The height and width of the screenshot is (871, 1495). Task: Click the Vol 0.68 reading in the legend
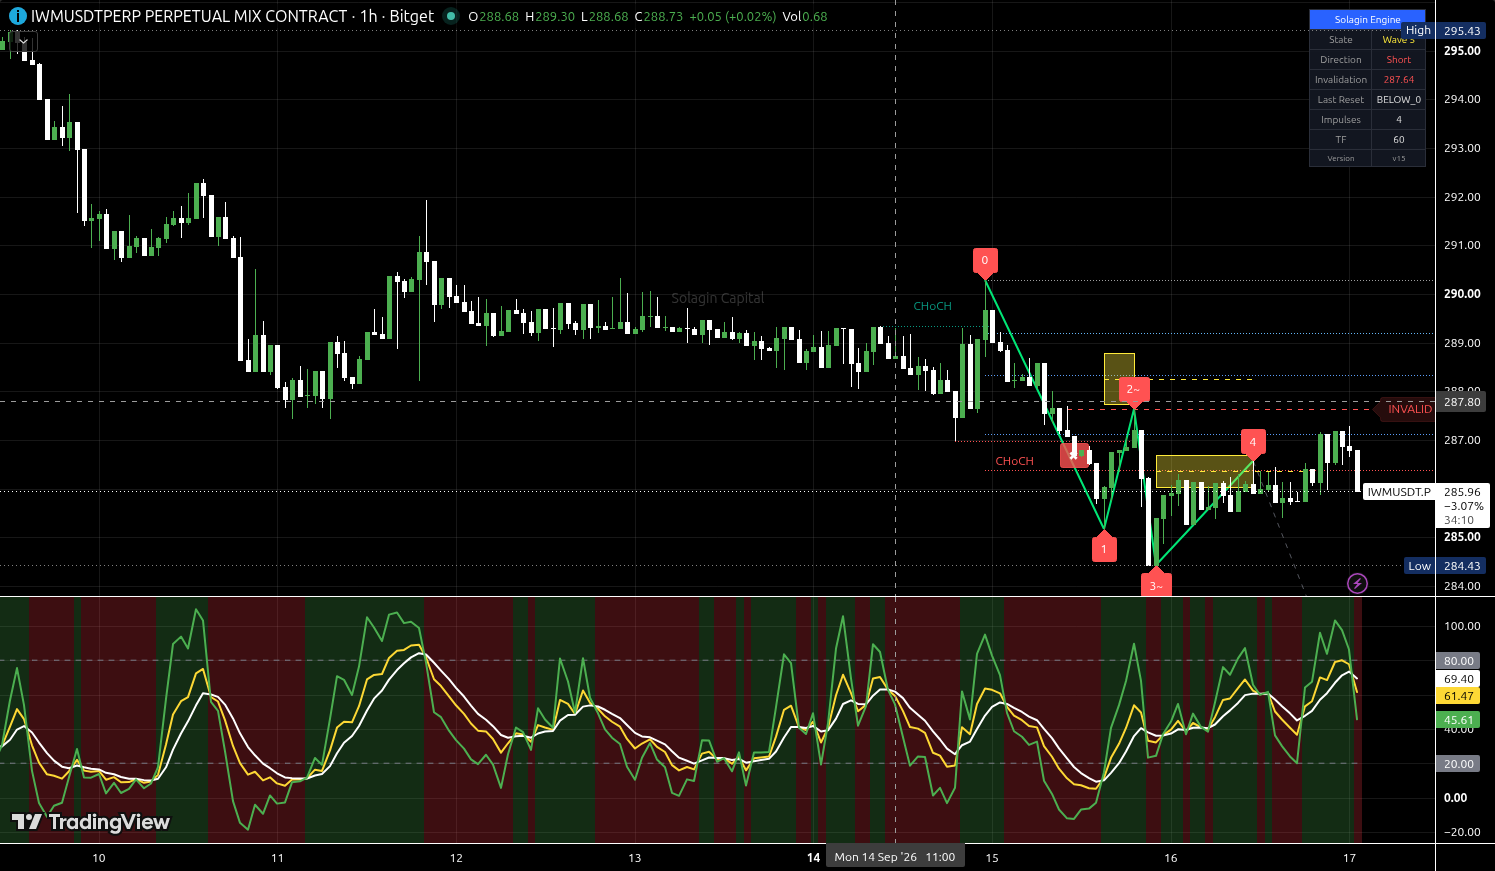point(805,17)
